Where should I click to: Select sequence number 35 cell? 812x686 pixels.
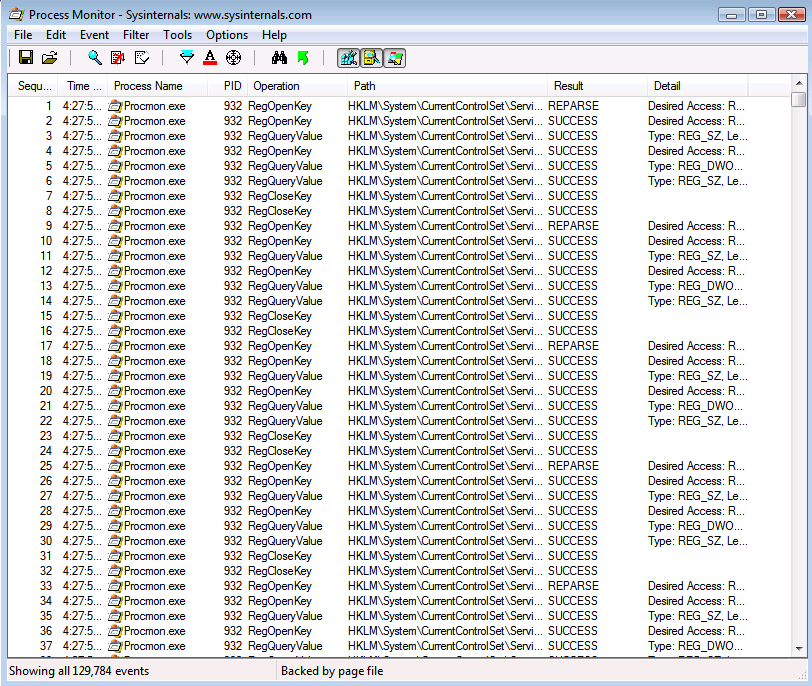[x=46, y=617]
